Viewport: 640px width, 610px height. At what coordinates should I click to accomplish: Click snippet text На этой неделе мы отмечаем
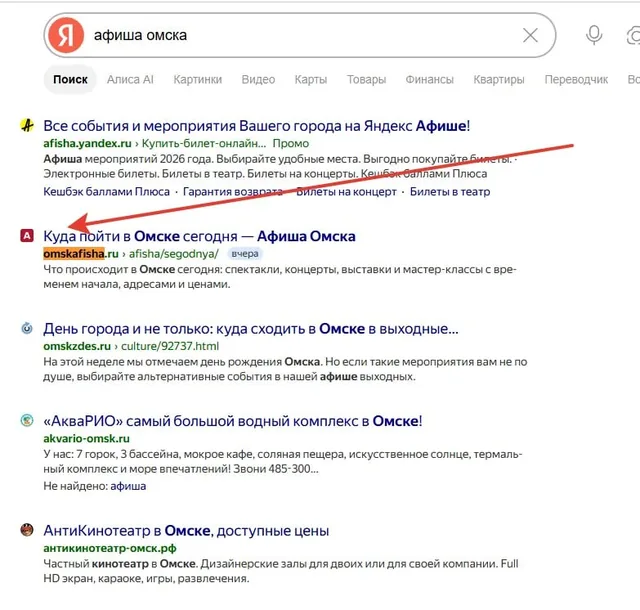(285, 369)
